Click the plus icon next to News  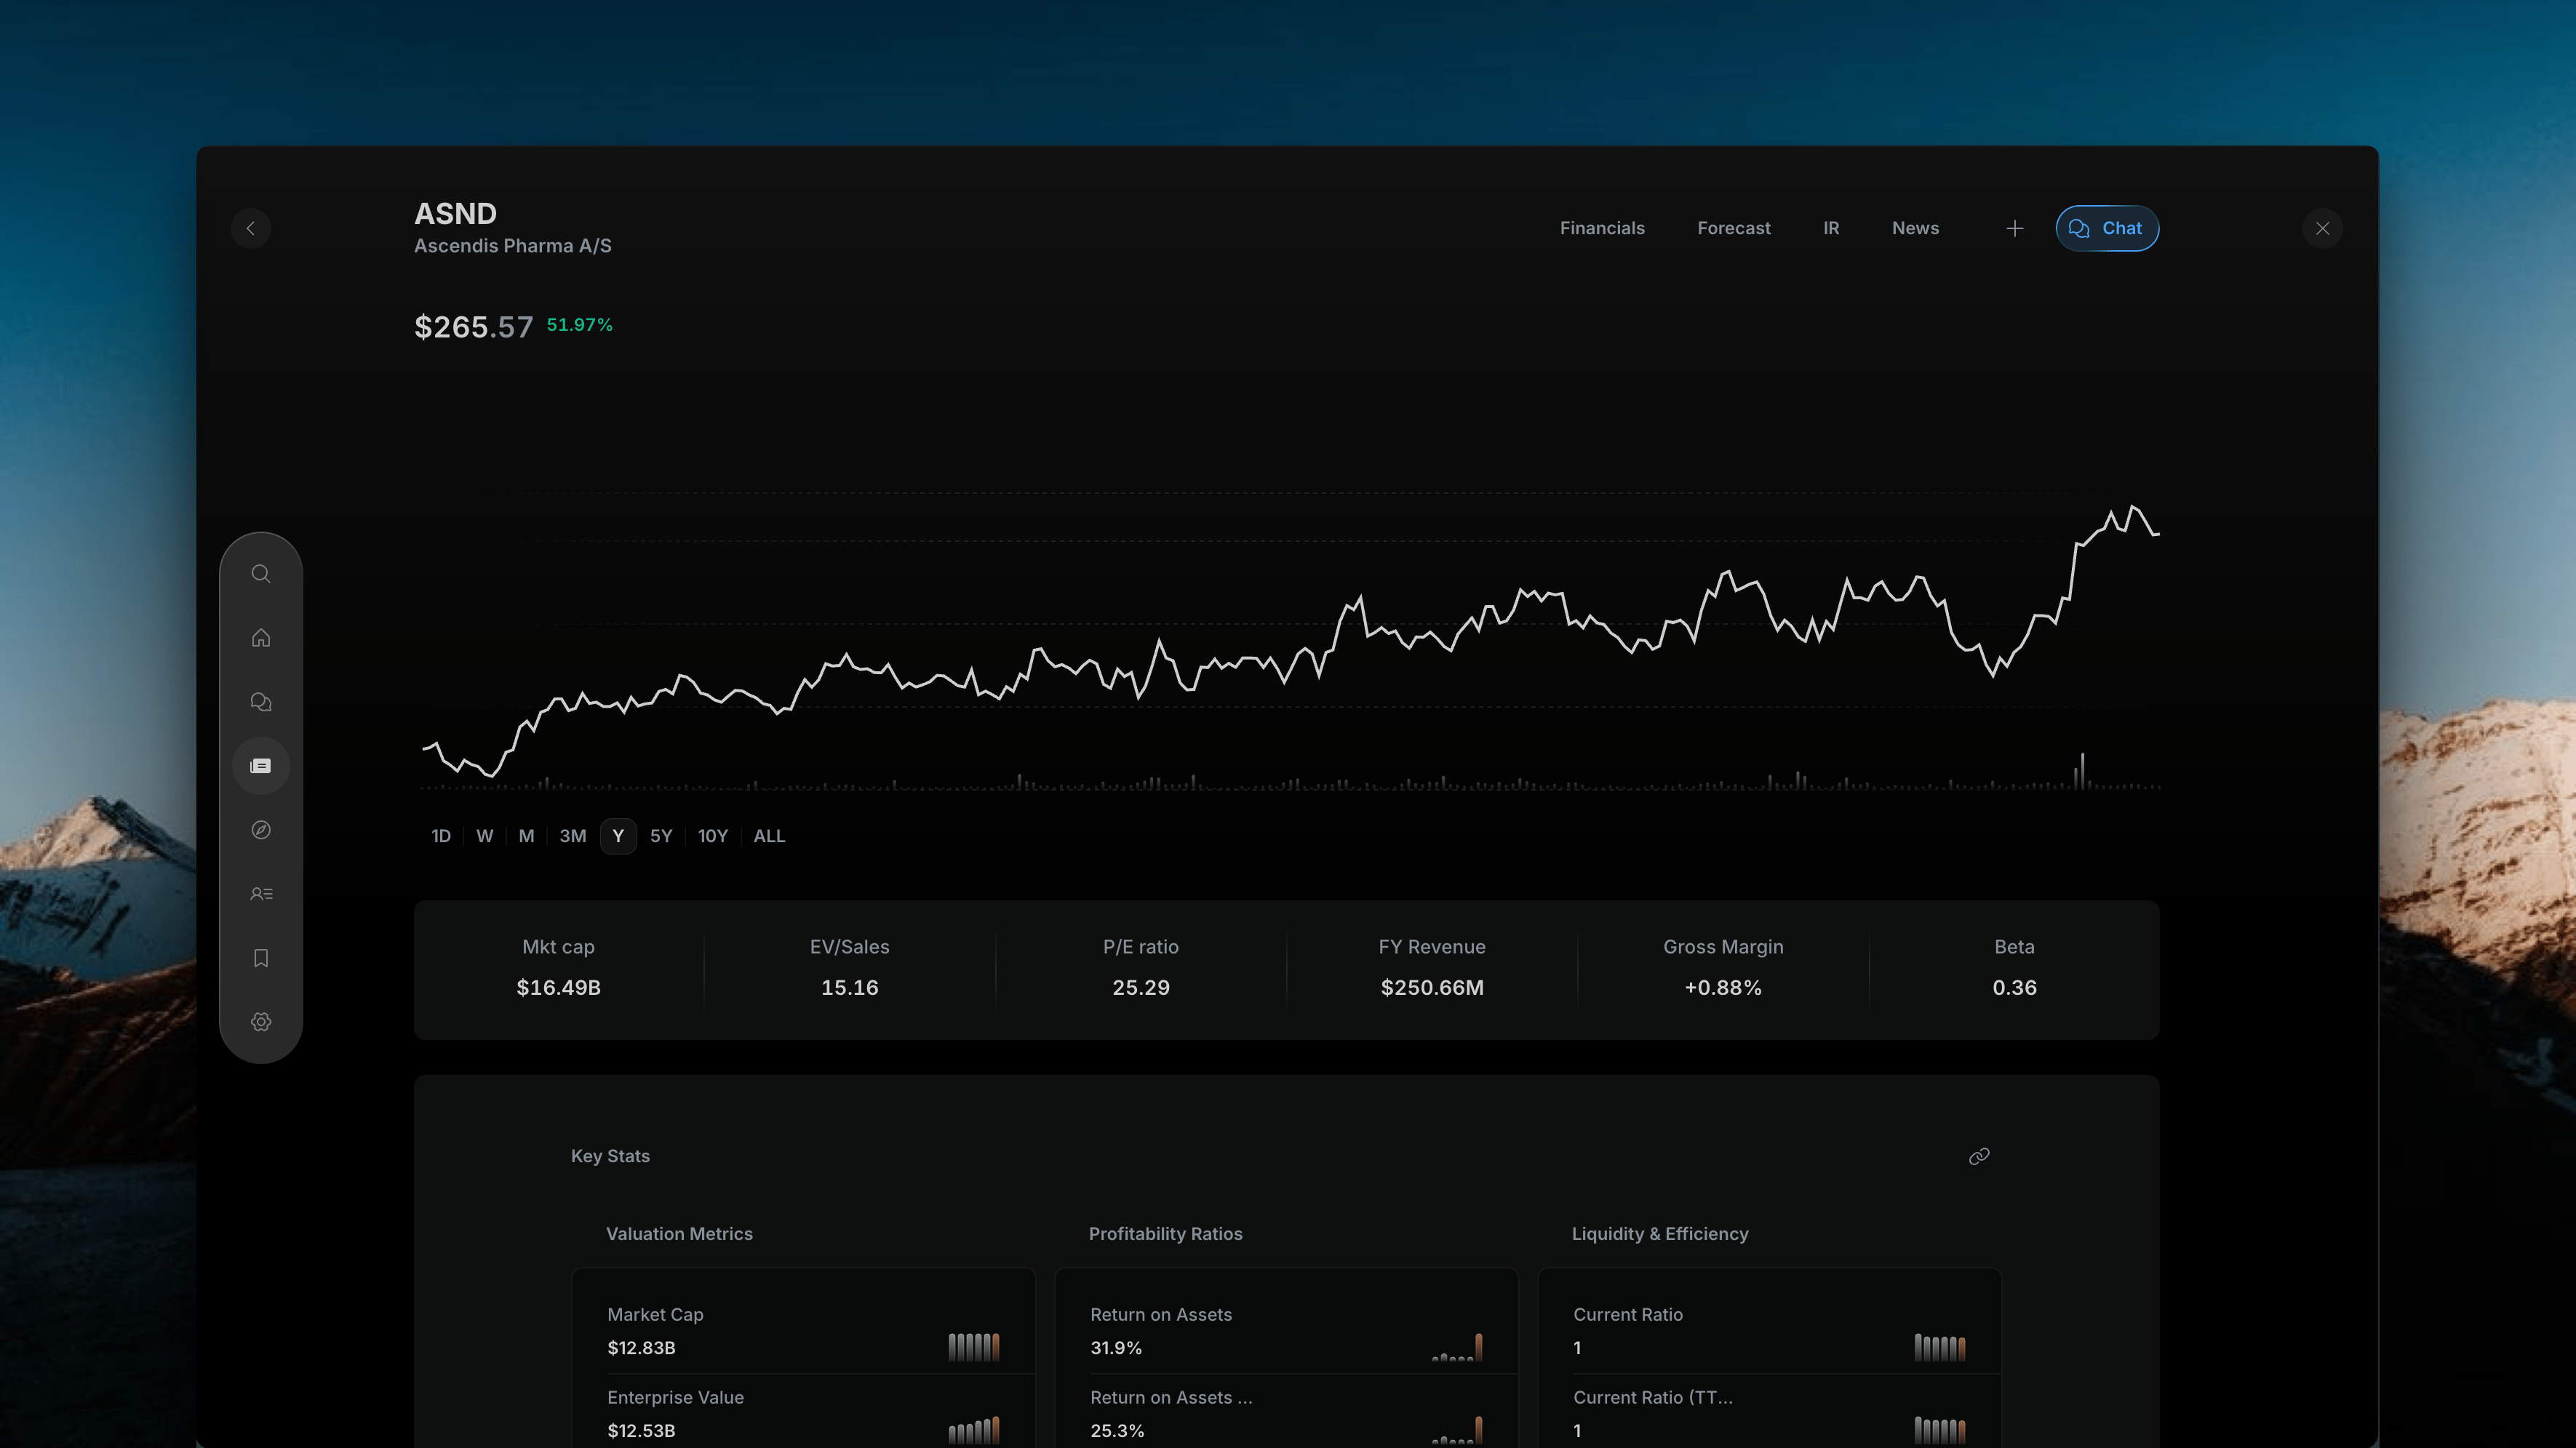[x=2015, y=229]
